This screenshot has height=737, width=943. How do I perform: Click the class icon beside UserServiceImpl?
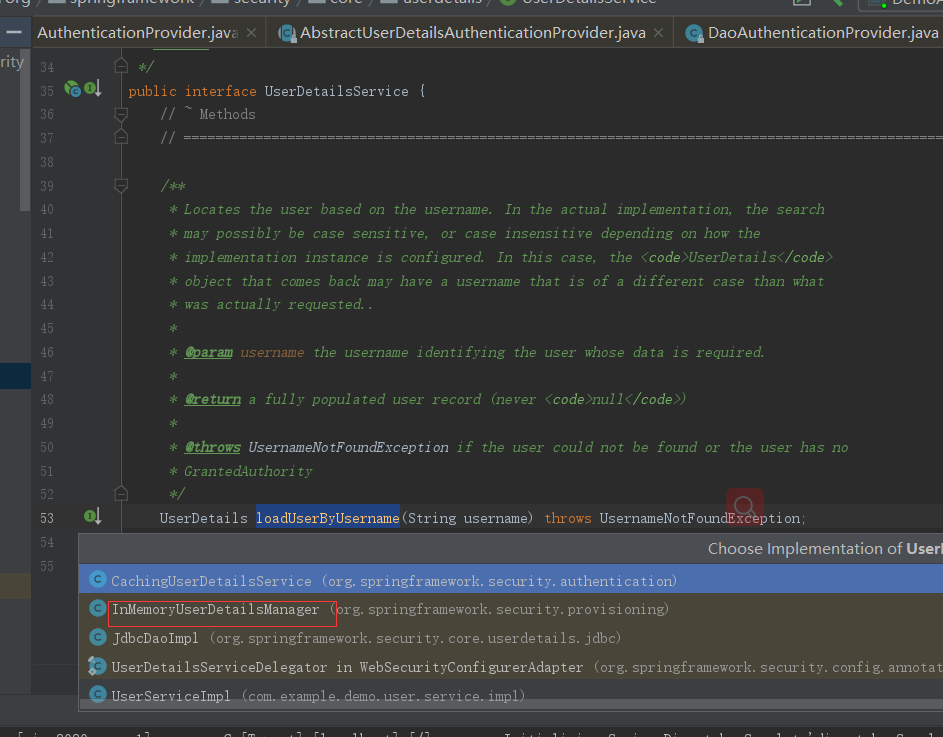[97, 694]
